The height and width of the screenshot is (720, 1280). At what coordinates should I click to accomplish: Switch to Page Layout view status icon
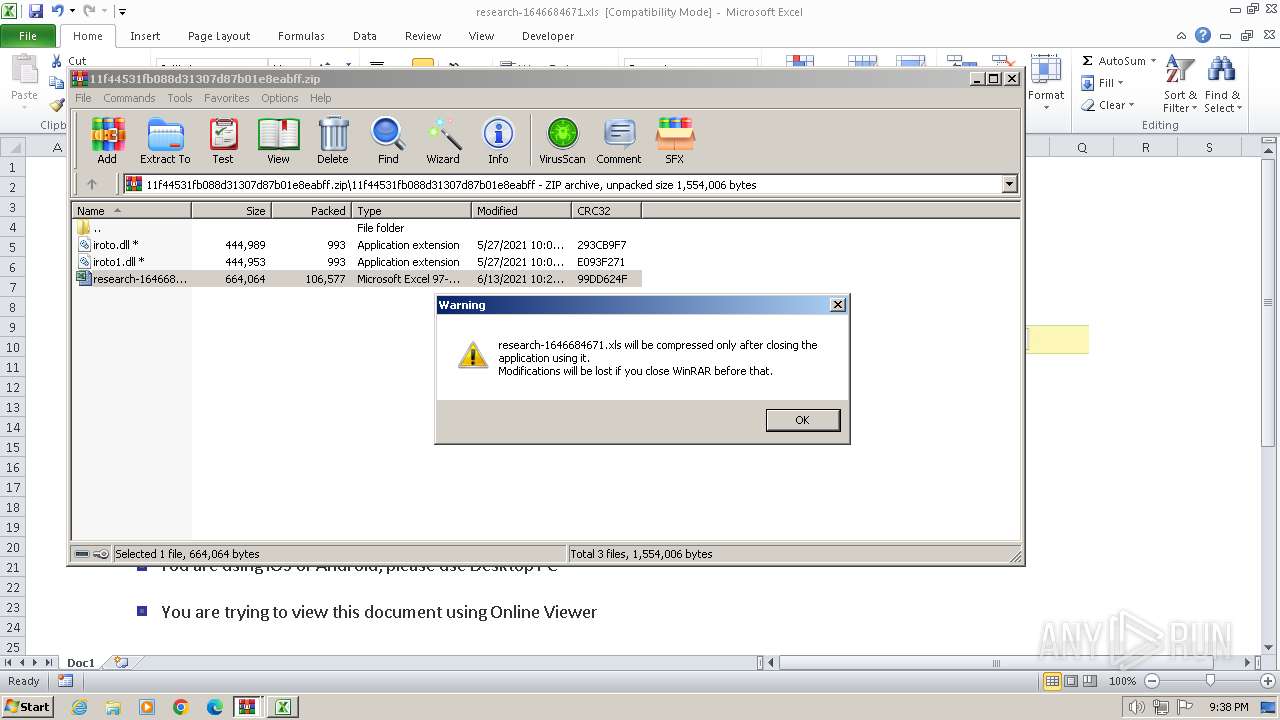[x=1071, y=681]
